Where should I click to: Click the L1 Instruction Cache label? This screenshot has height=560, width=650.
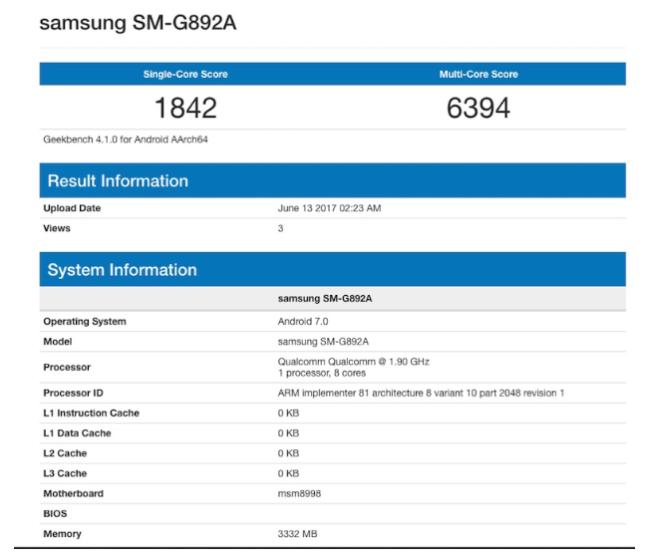click(91, 413)
